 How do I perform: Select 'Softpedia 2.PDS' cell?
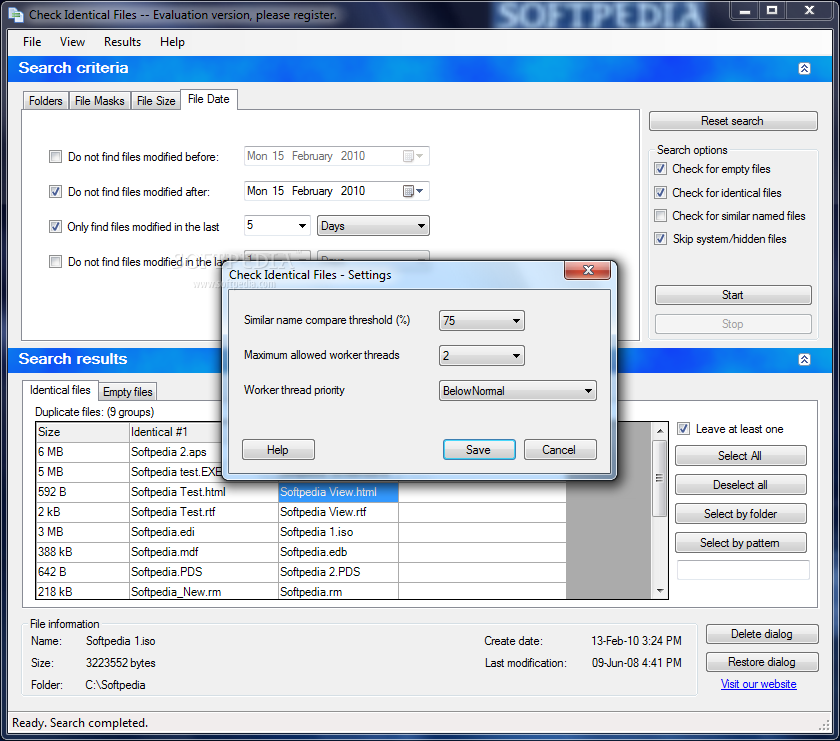tap(338, 572)
